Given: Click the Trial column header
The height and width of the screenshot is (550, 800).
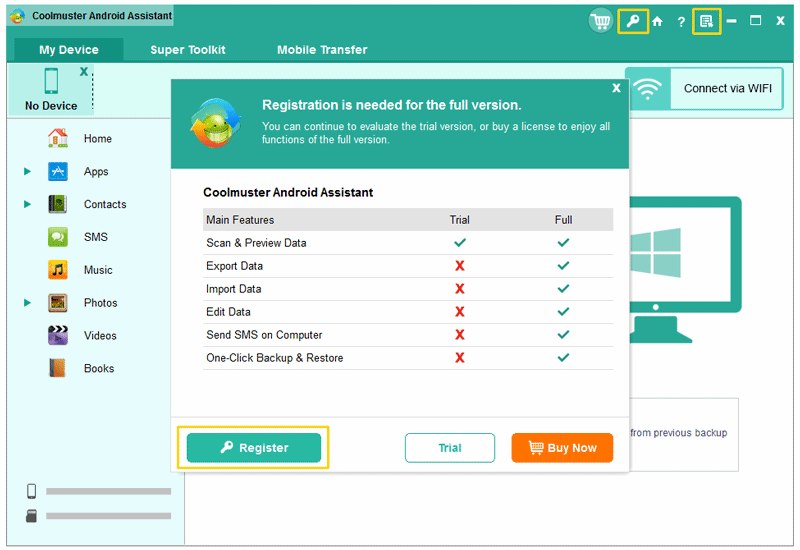Looking at the screenshot, I should 459,220.
